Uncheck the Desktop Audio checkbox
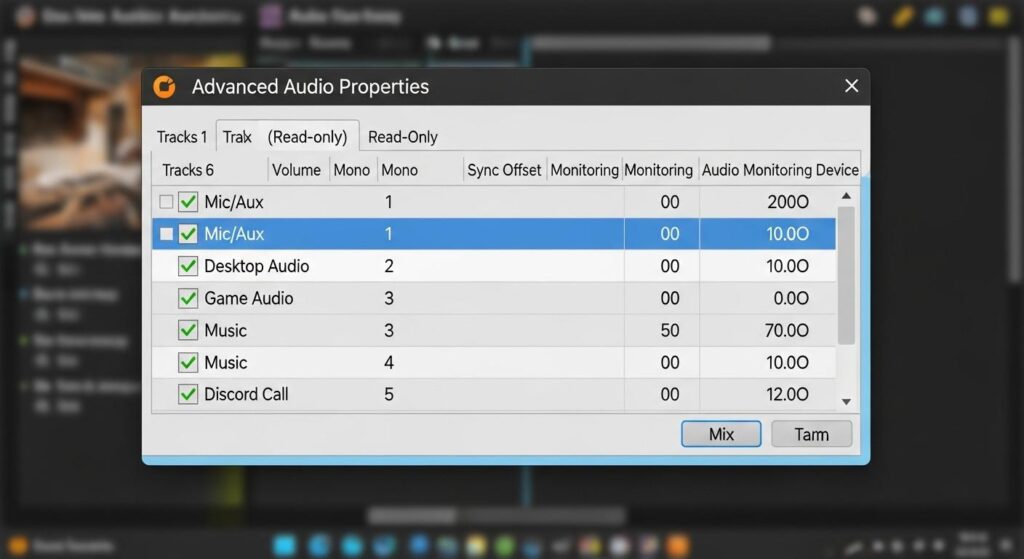1024x559 pixels. point(187,266)
